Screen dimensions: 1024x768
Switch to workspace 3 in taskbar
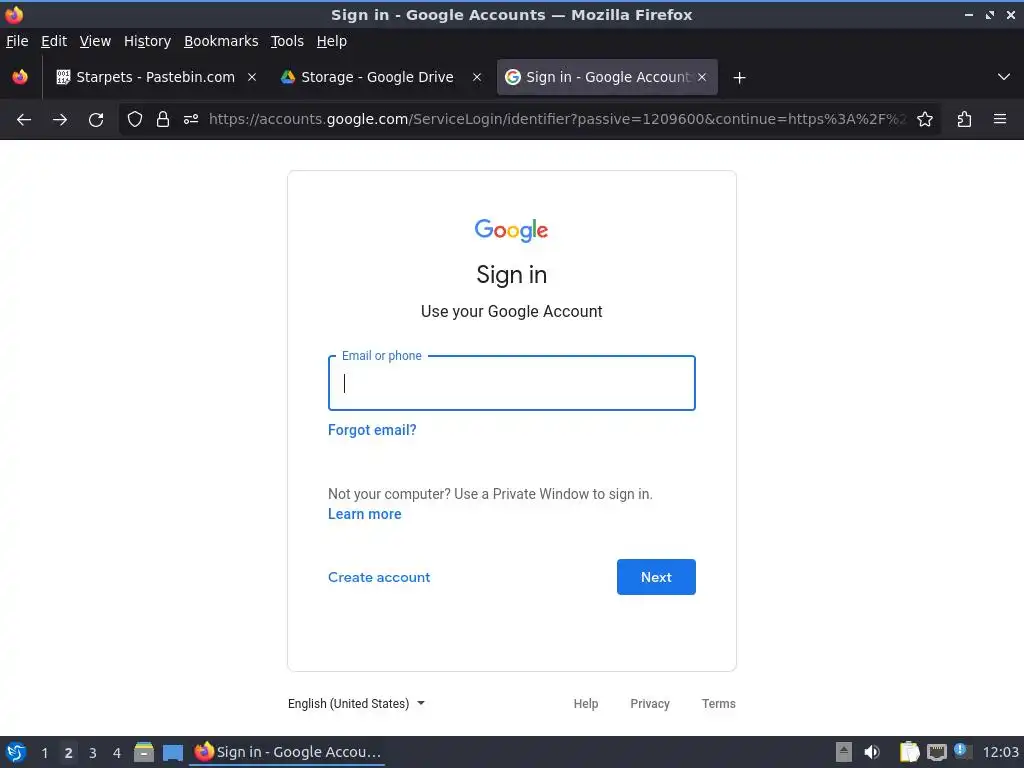click(93, 753)
